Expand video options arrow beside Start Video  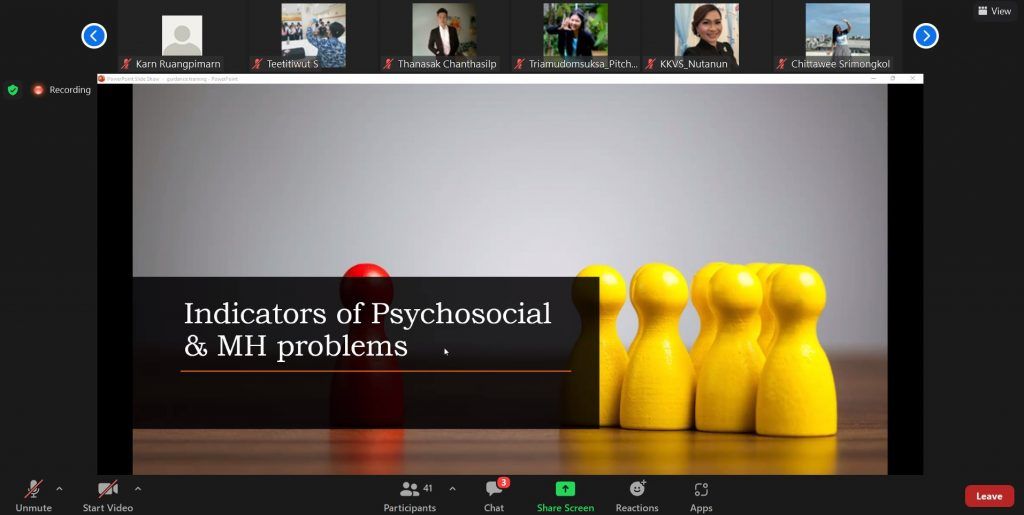138,489
